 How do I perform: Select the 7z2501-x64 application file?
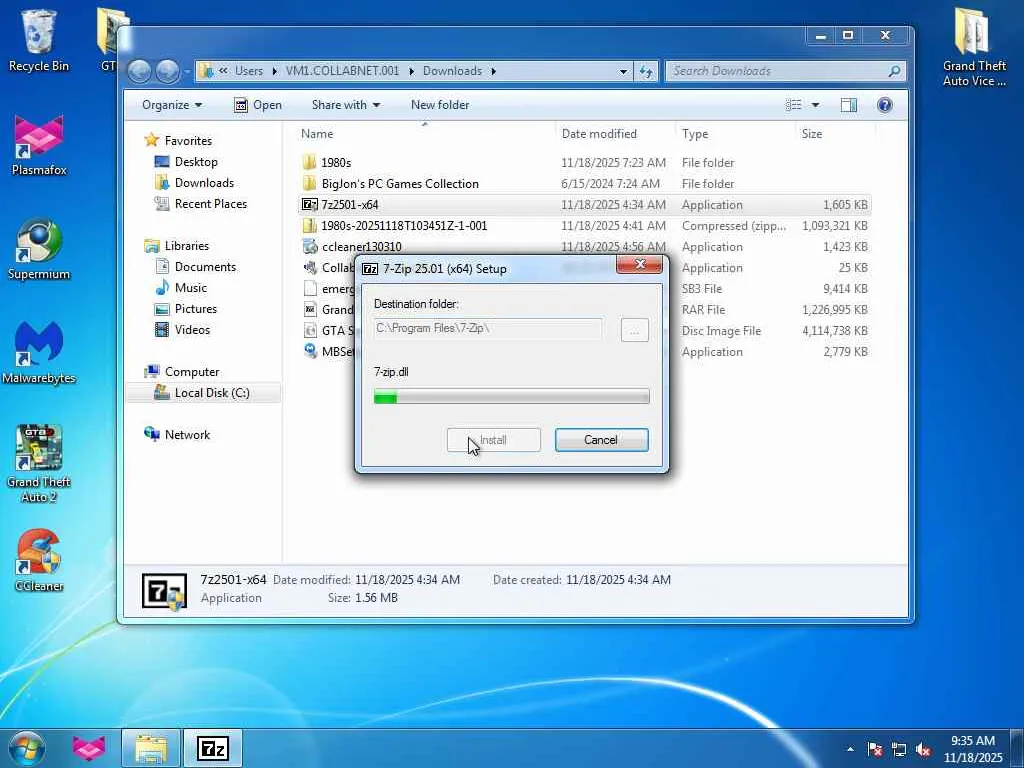pos(584,204)
